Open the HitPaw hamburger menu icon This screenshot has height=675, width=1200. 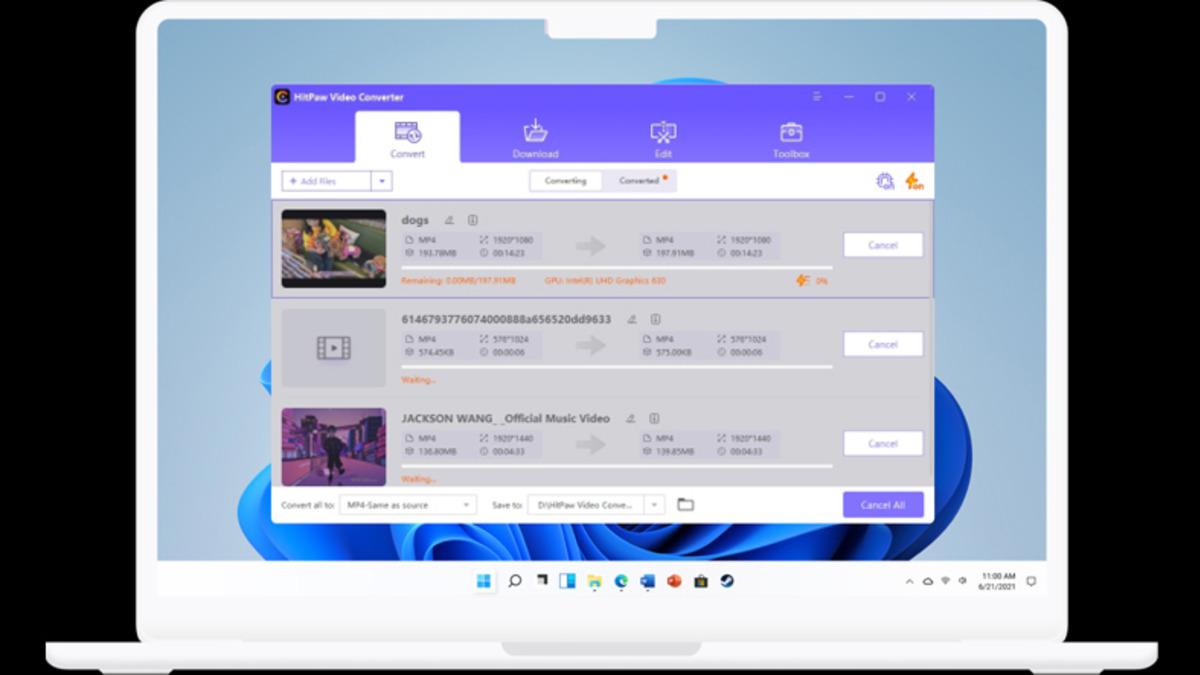coord(817,97)
